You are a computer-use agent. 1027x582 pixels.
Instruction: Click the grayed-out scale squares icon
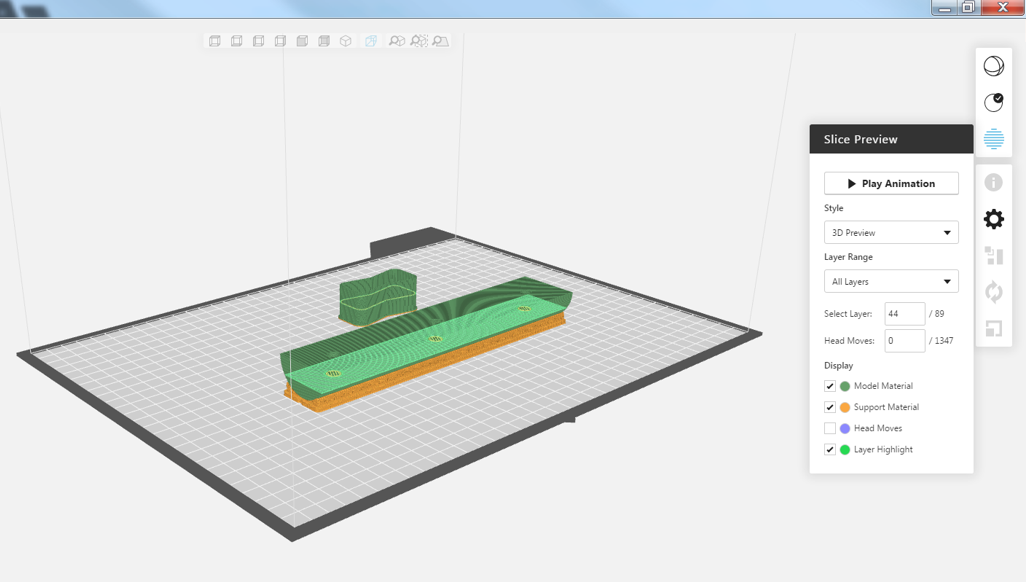pyautogui.click(x=994, y=329)
